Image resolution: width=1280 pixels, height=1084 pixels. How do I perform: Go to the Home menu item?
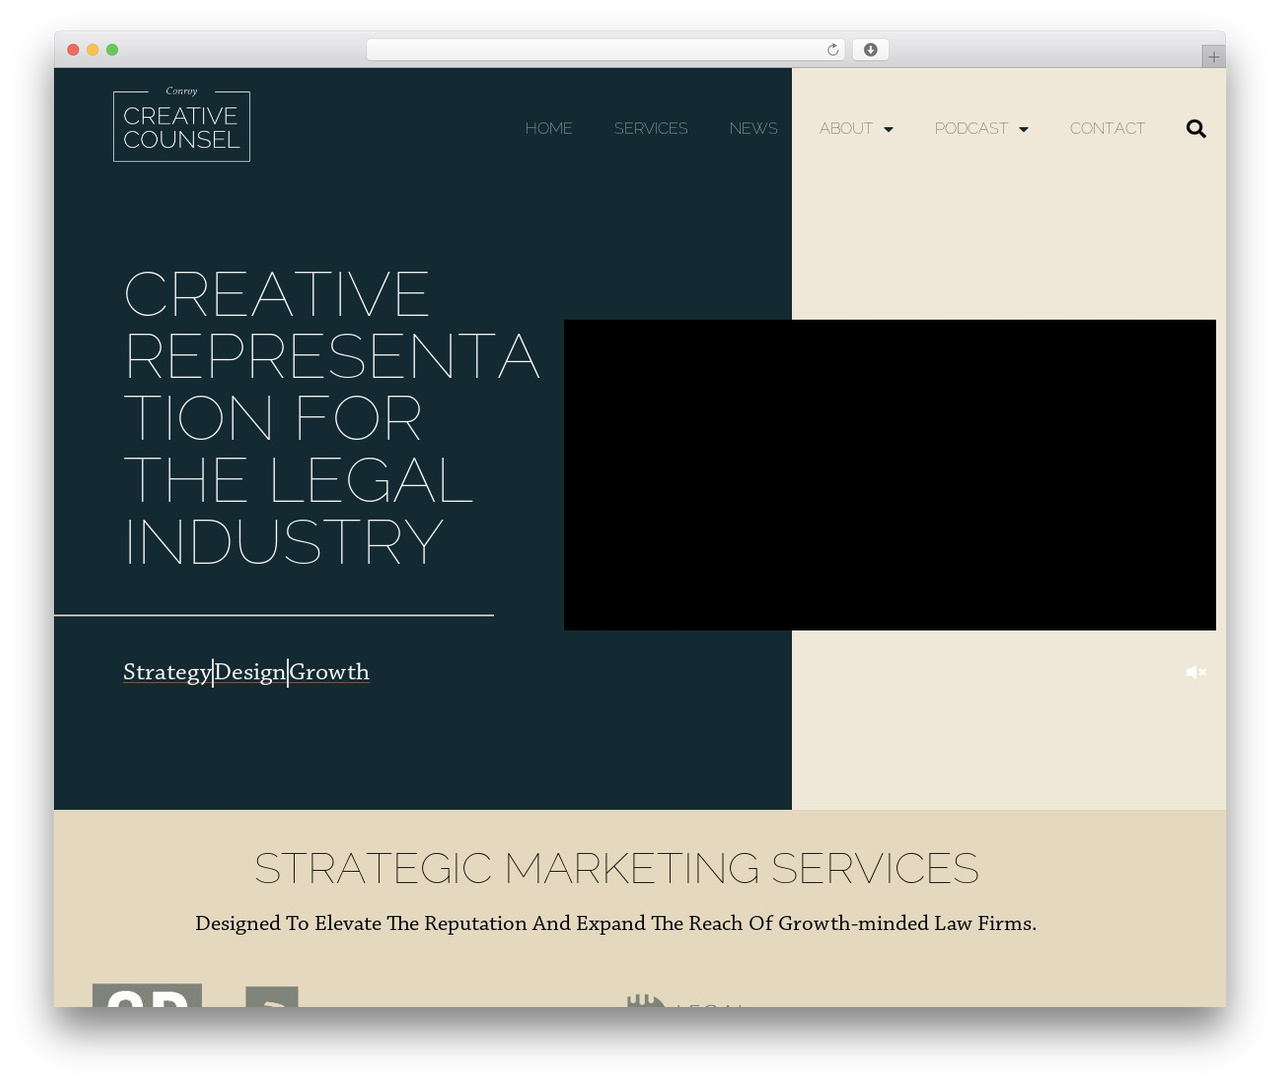click(549, 128)
